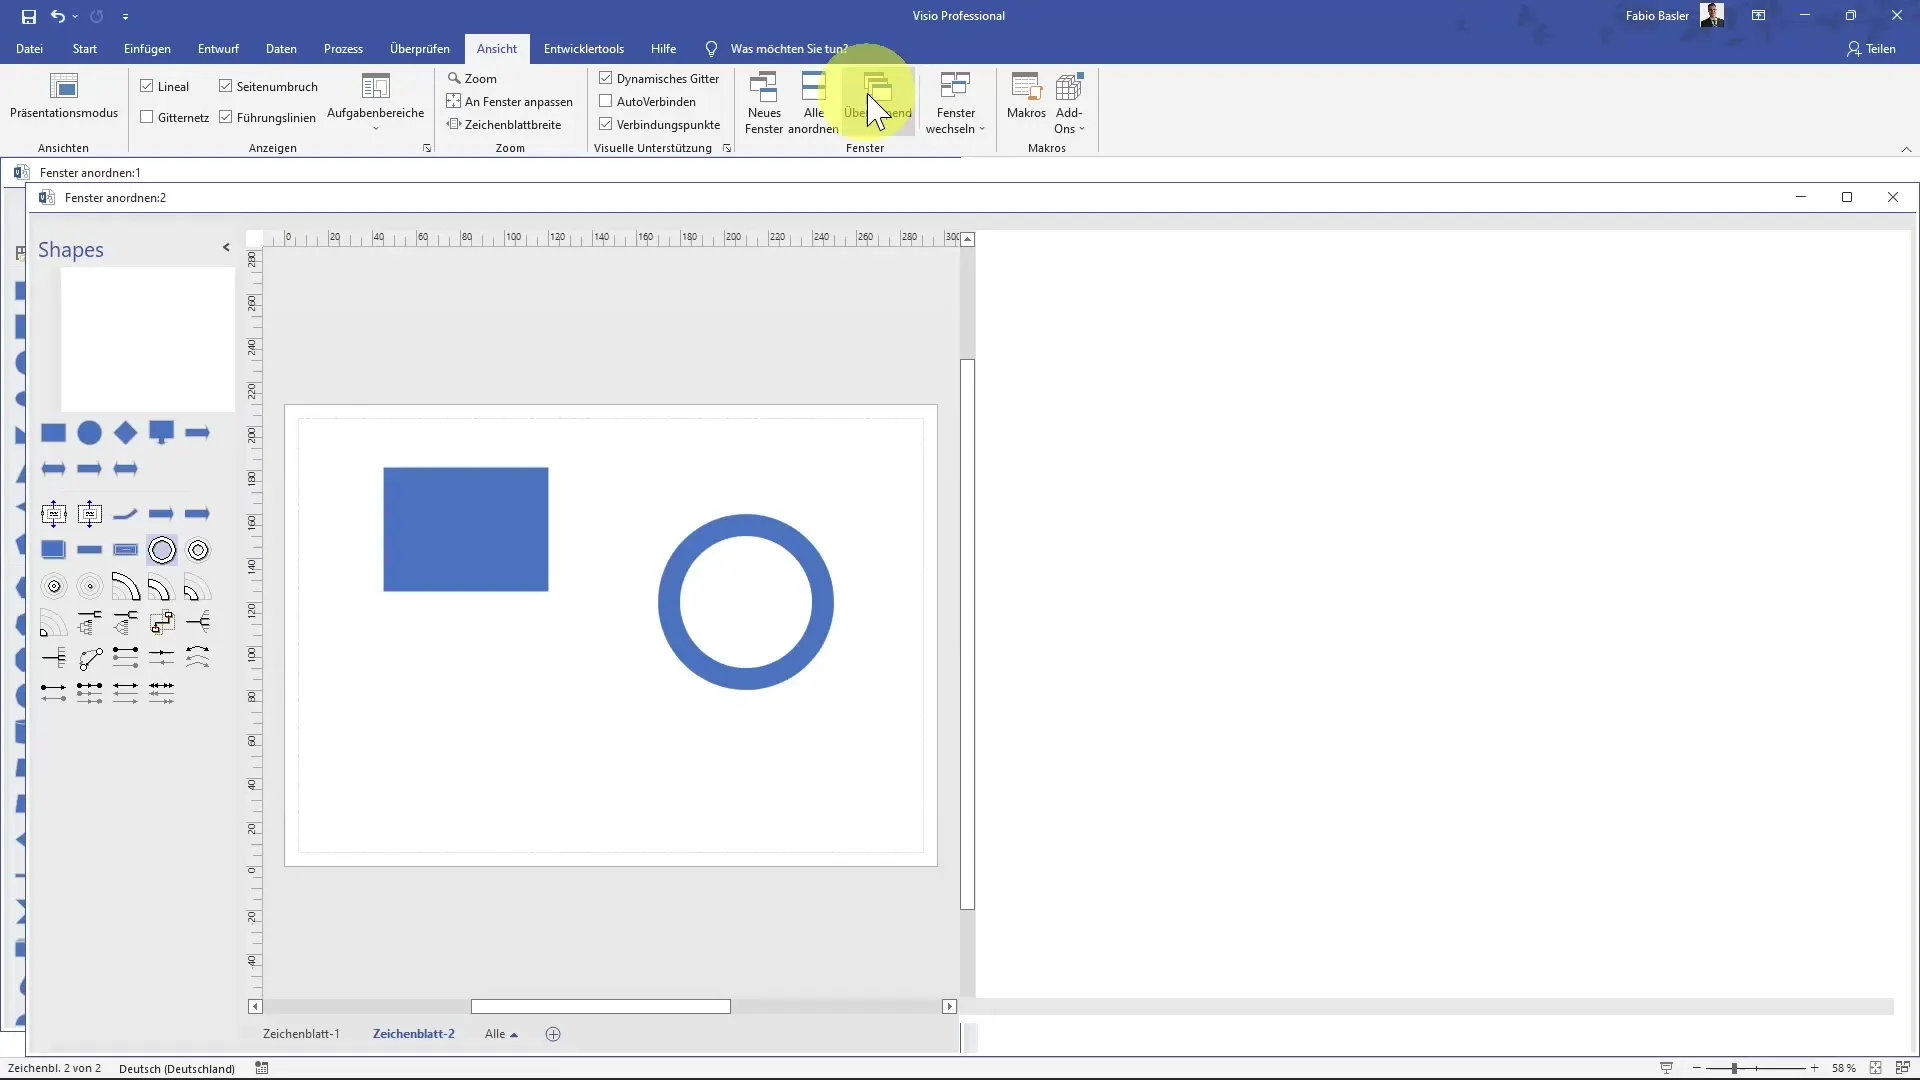1920x1080 pixels.
Task: Click the vertical scrollbar thumb of drawing
Action: click(x=967, y=634)
